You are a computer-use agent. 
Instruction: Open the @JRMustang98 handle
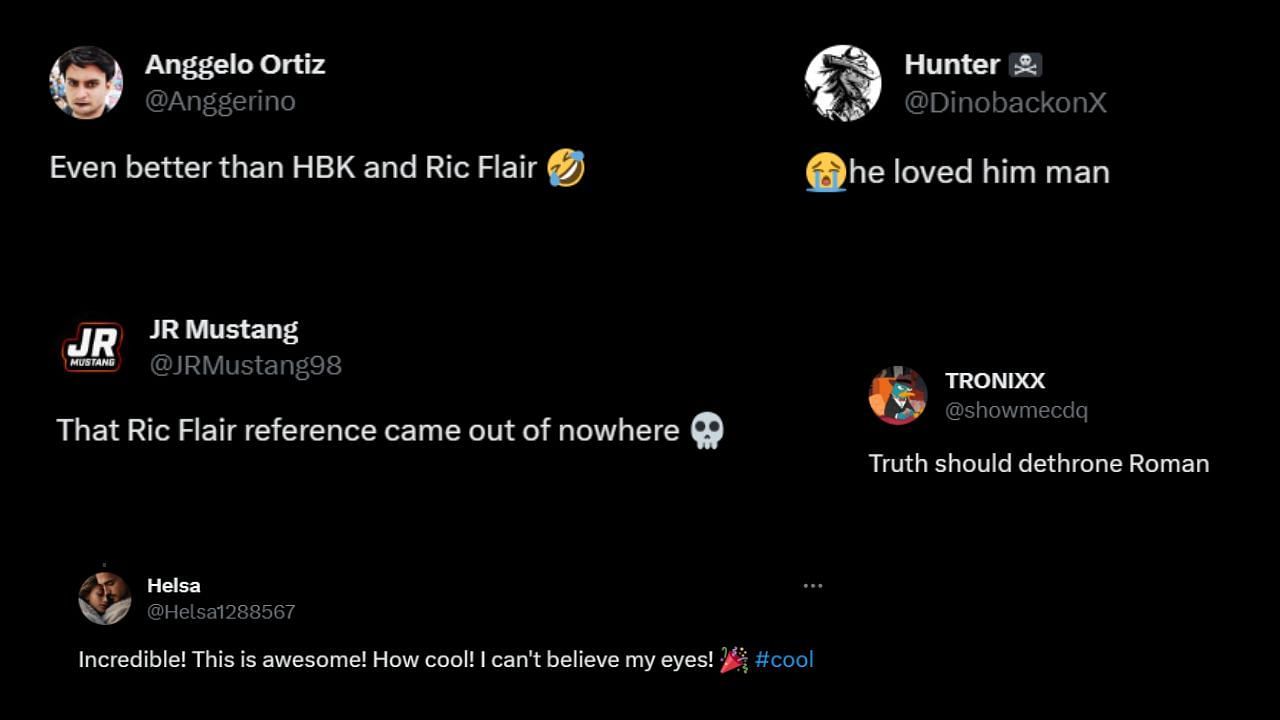pyautogui.click(x=245, y=366)
